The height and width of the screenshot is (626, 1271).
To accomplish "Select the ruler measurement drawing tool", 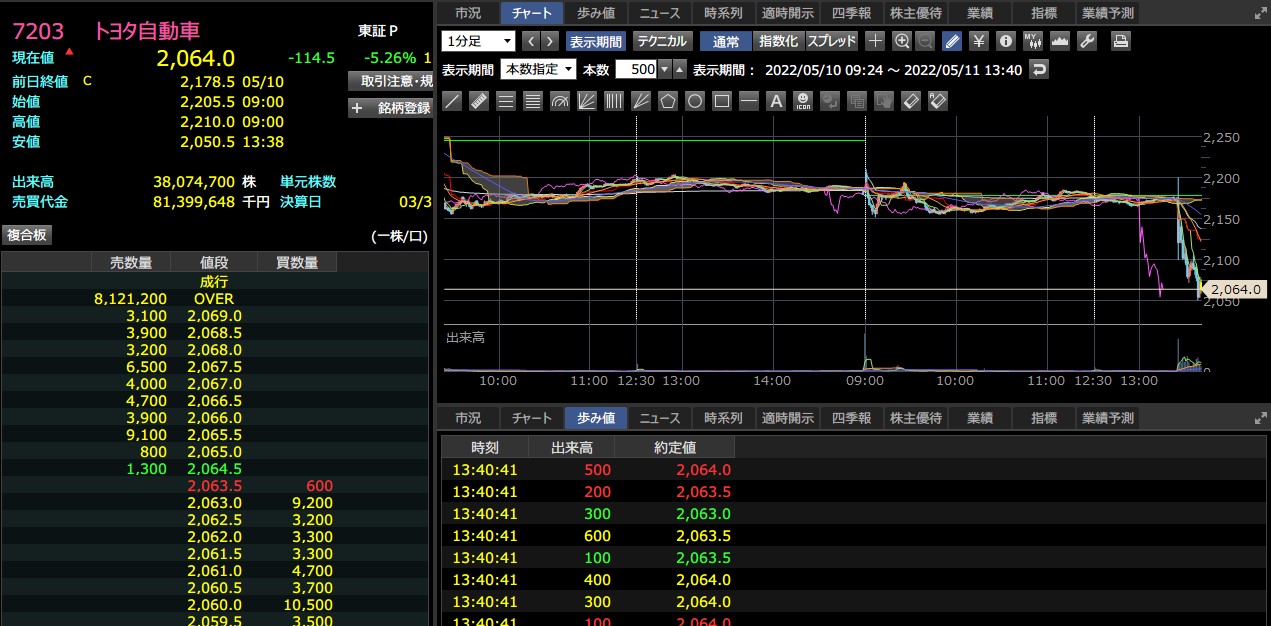I will [x=479, y=101].
